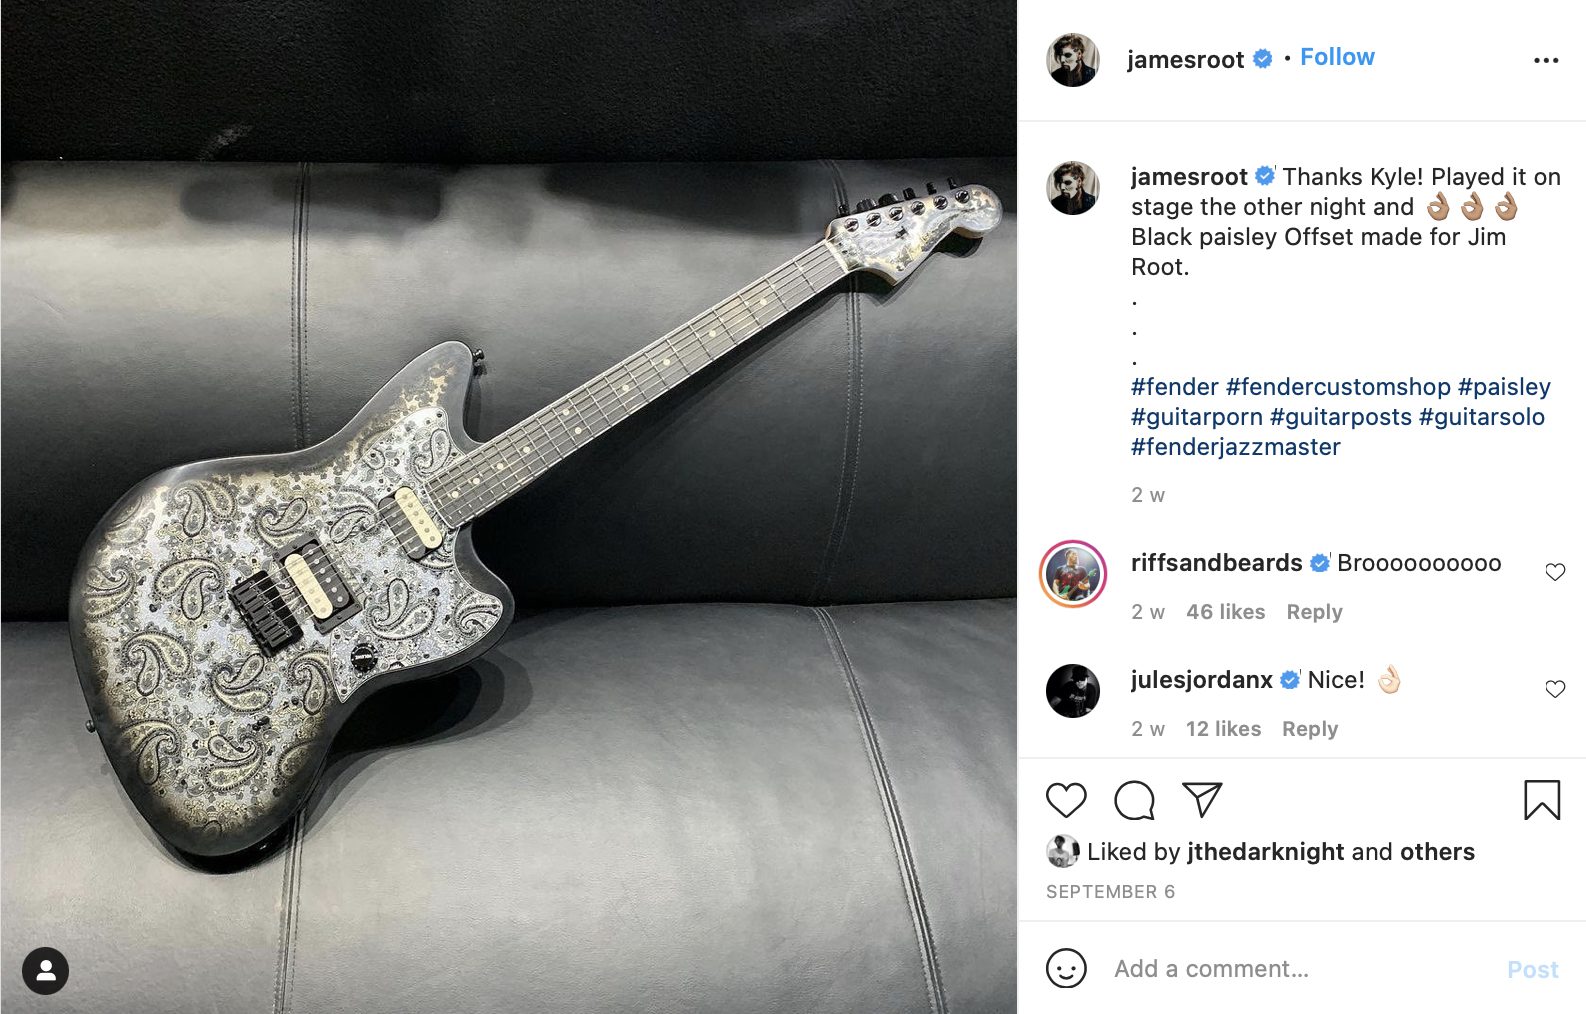Reply to julesjordanx comment
1586x1014 pixels.
[x=1310, y=729]
